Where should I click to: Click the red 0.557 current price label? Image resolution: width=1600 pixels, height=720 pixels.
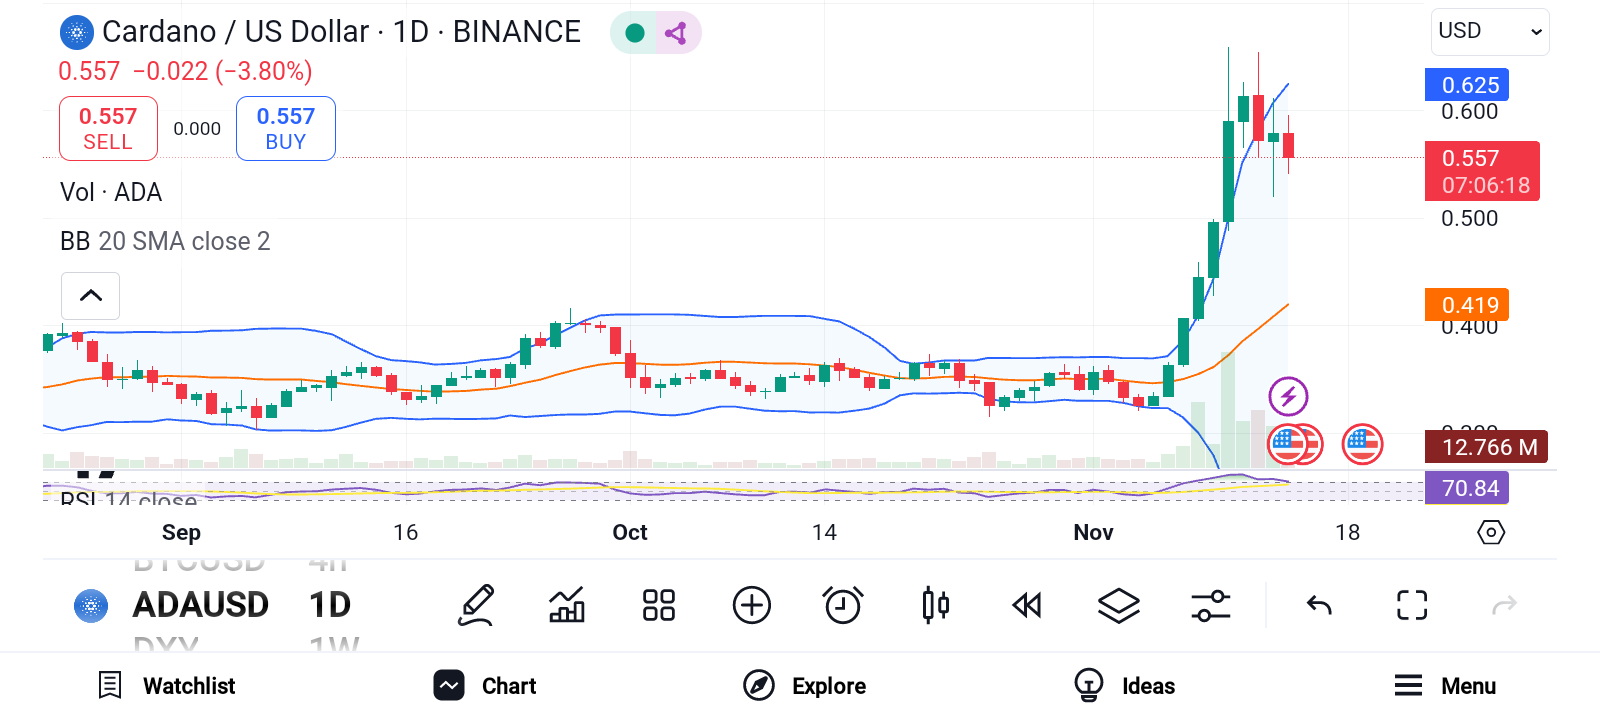pyautogui.click(x=1482, y=171)
